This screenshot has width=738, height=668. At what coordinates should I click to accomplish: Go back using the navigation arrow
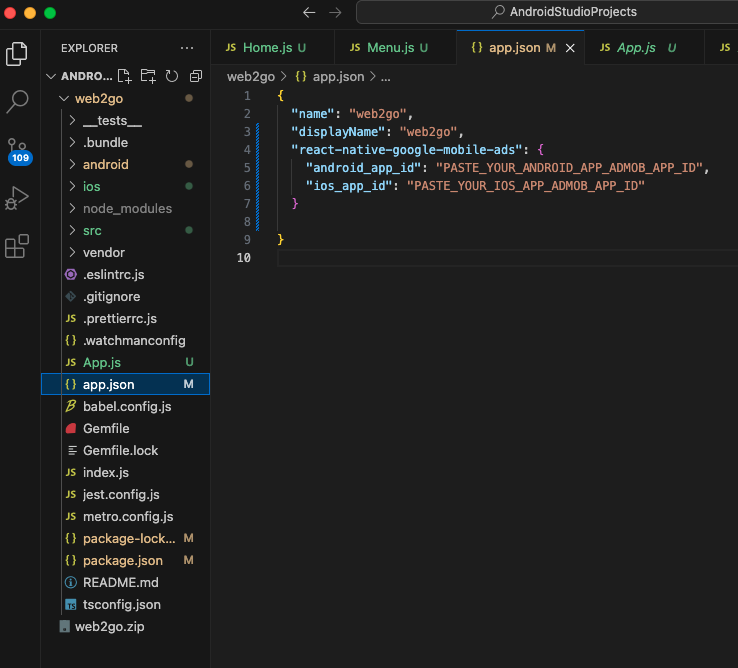[309, 12]
